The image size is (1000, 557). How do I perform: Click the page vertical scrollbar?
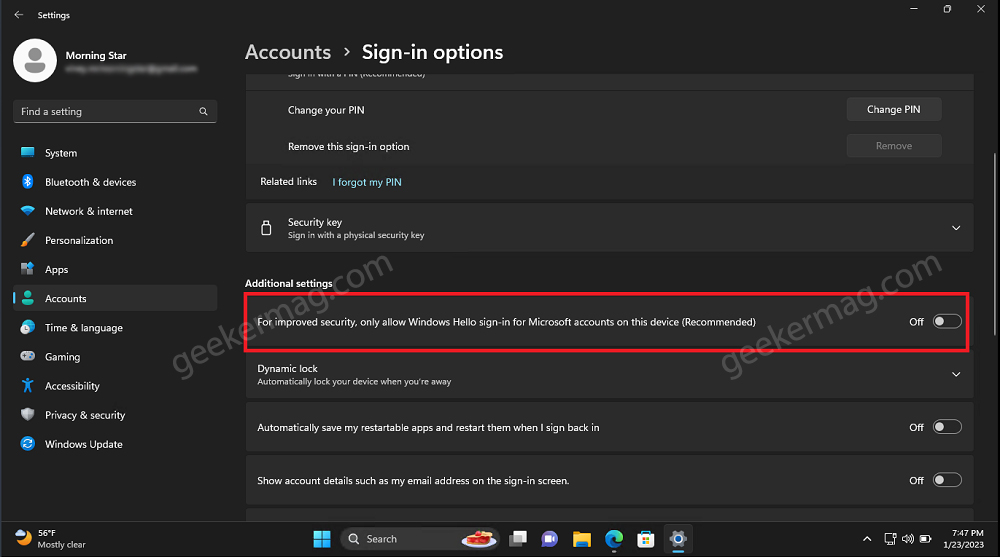coord(994,244)
